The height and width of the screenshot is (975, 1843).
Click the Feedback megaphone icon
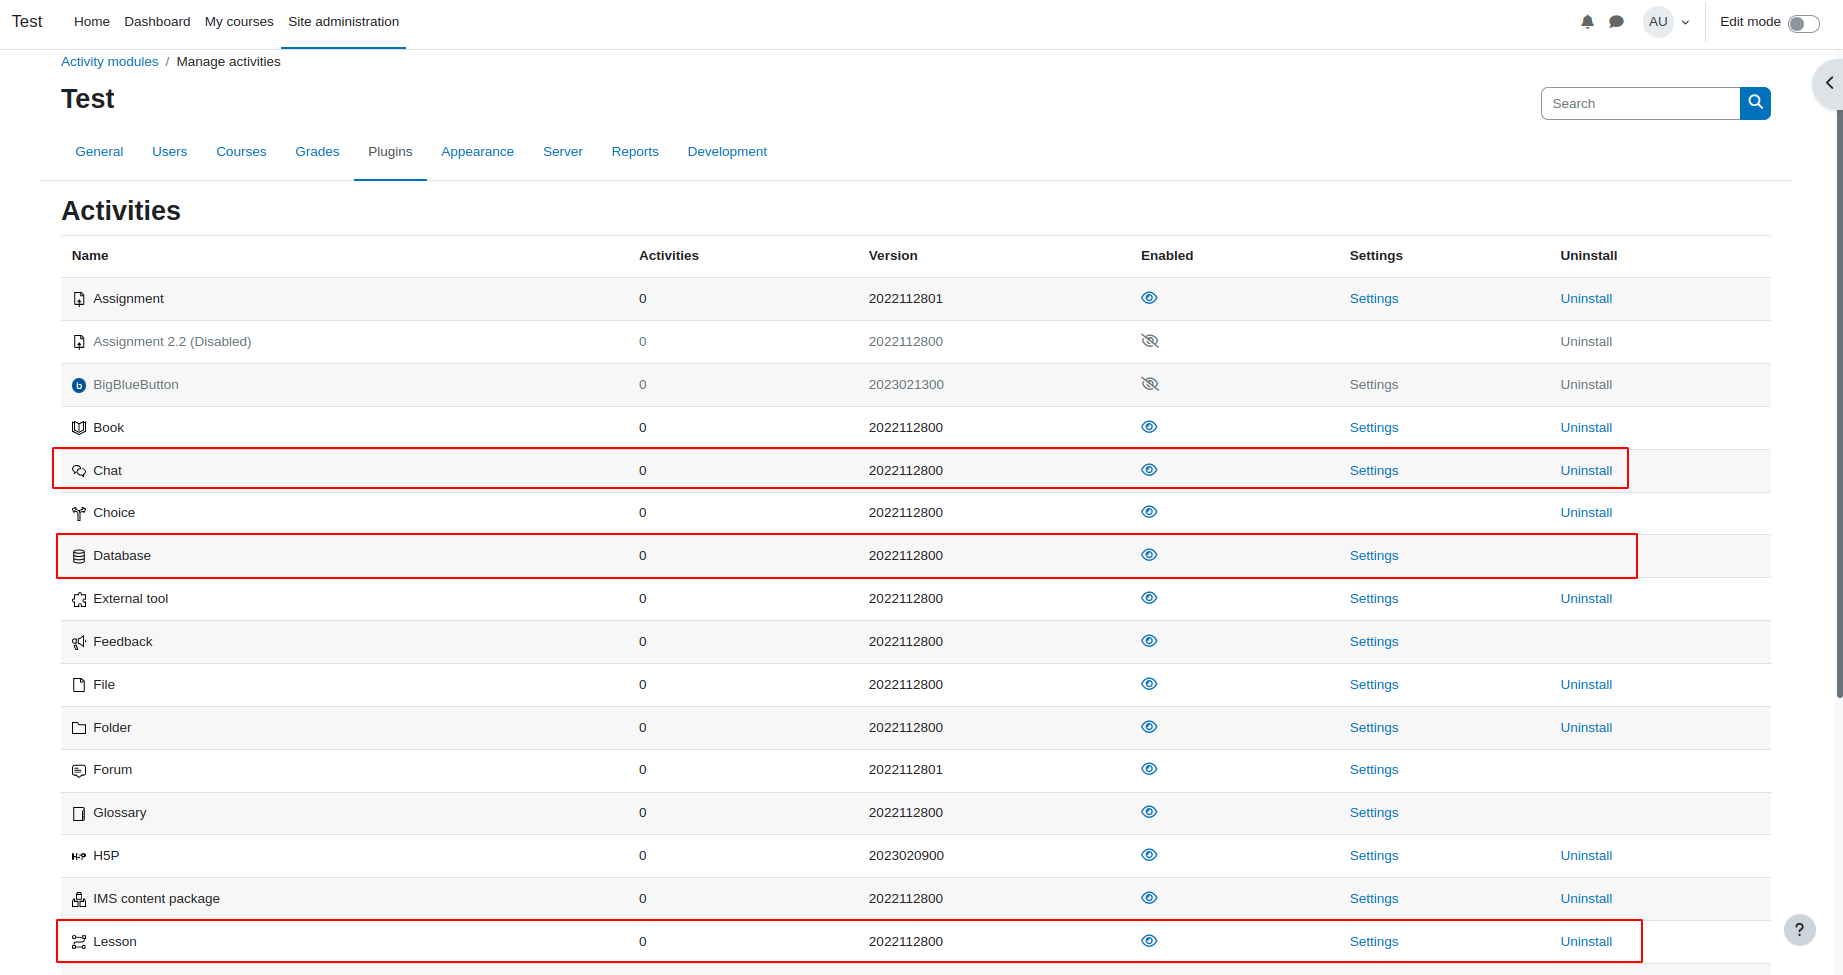point(79,642)
